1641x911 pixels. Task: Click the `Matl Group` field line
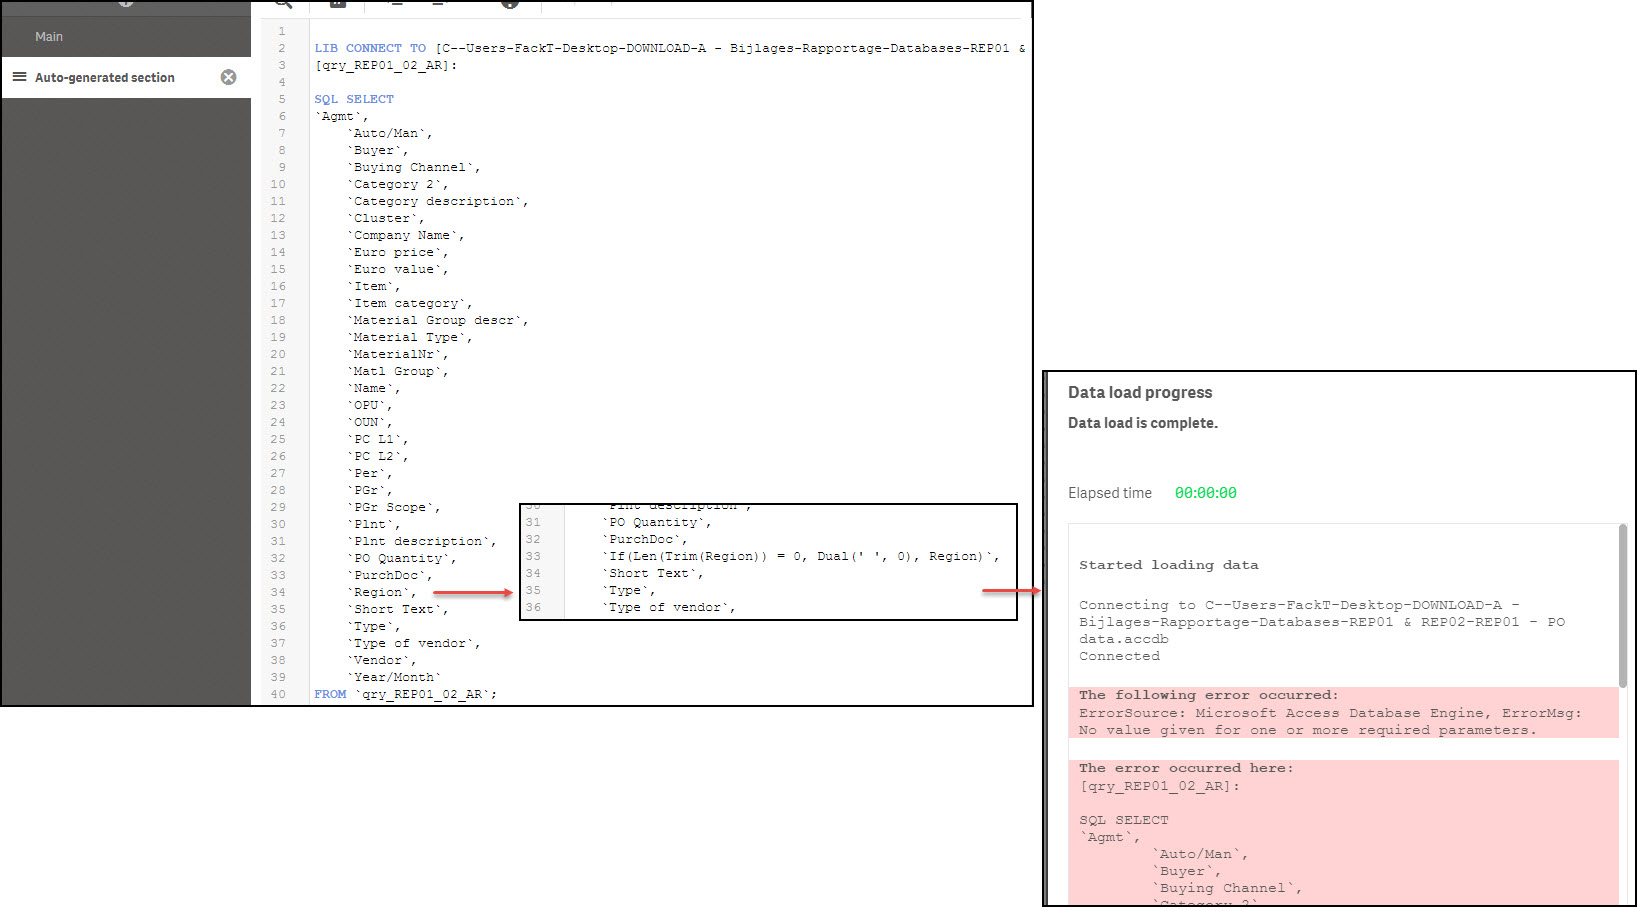[398, 371]
